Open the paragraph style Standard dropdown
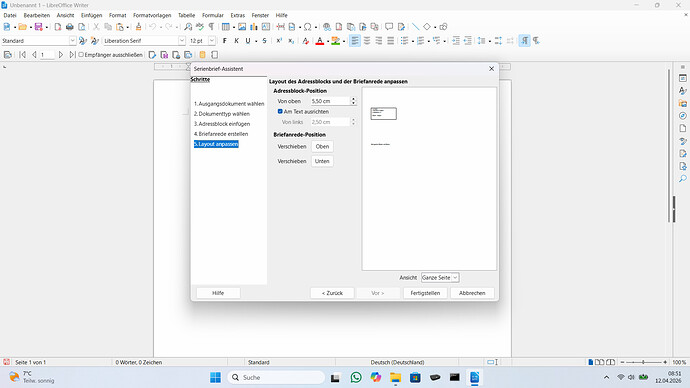 73,41
